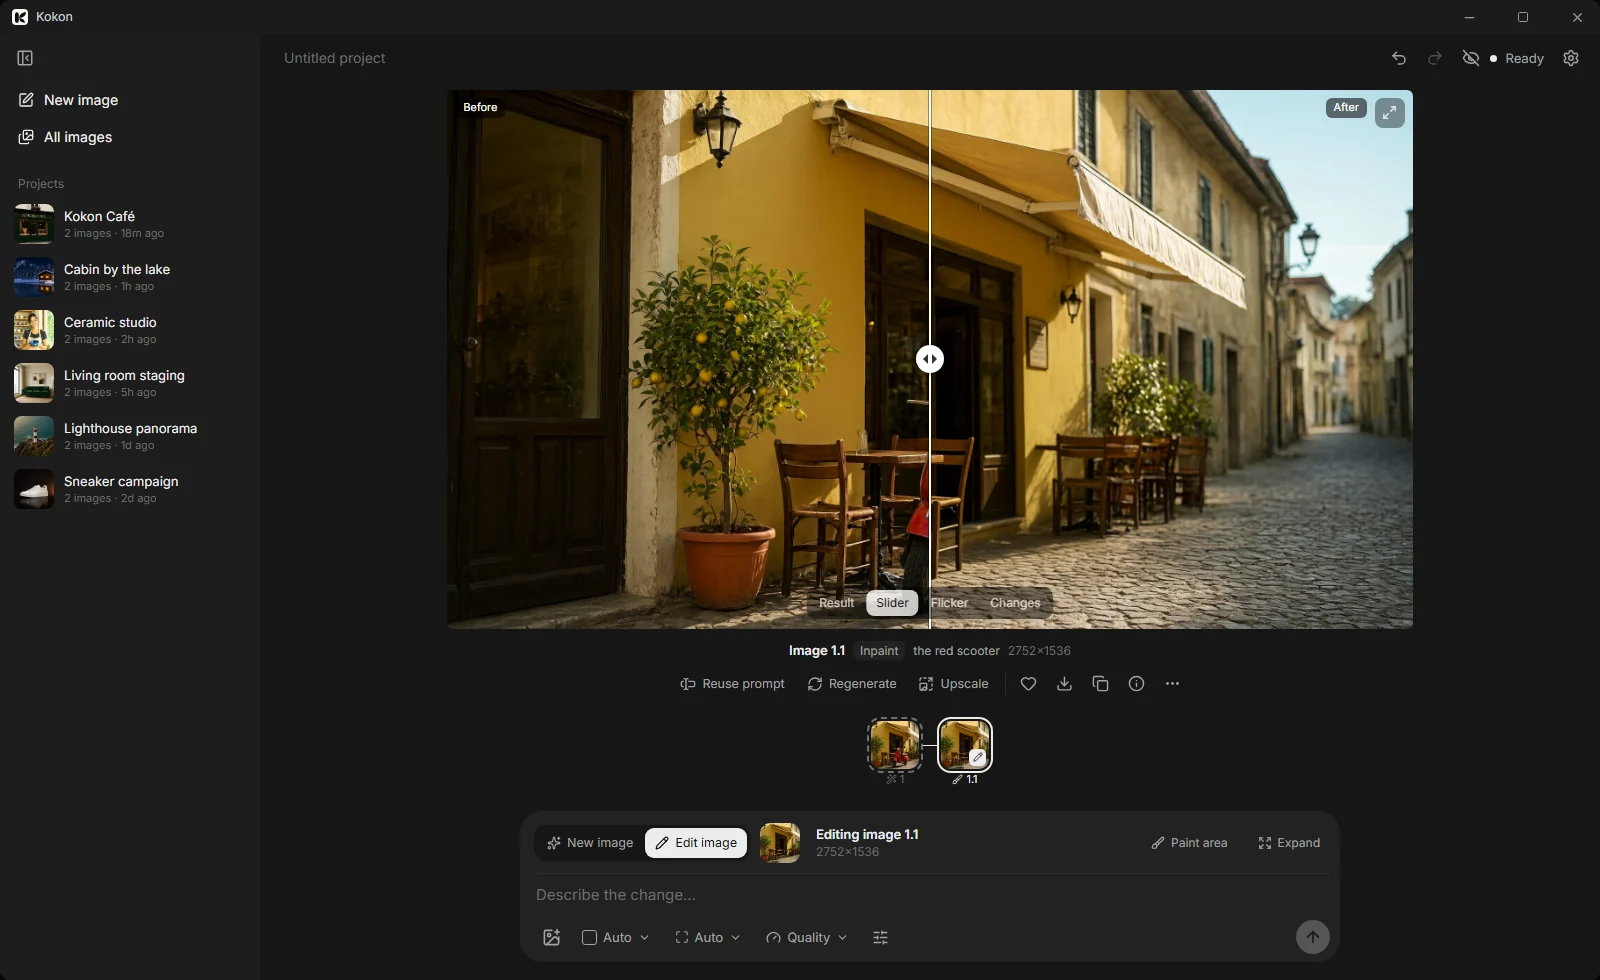Image resolution: width=1600 pixels, height=980 pixels.
Task: Click the Regenerate button
Action: click(x=852, y=684)
